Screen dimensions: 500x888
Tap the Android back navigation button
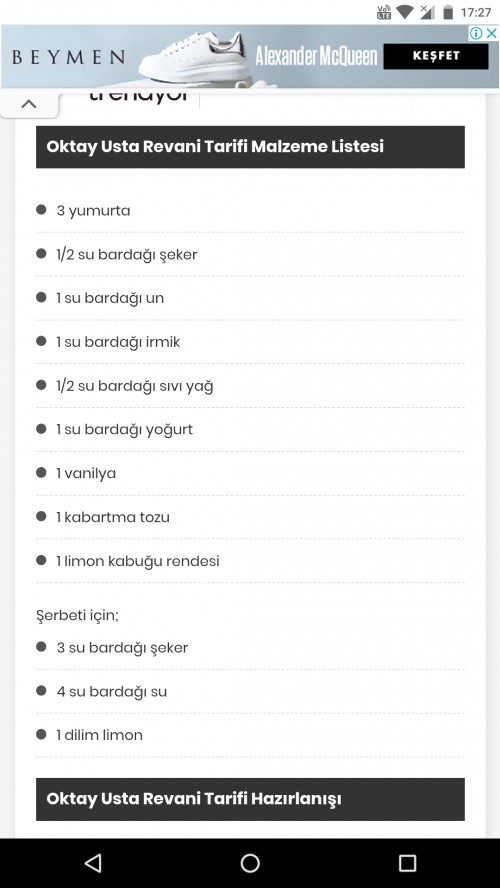93,863
